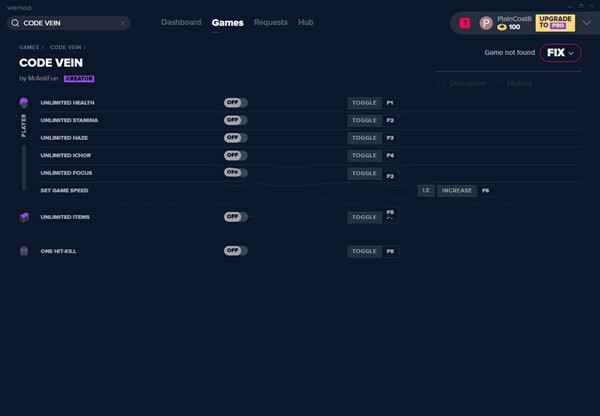Click the ONE HIT-KILL label
600x416 pixels.
[58, 251]
